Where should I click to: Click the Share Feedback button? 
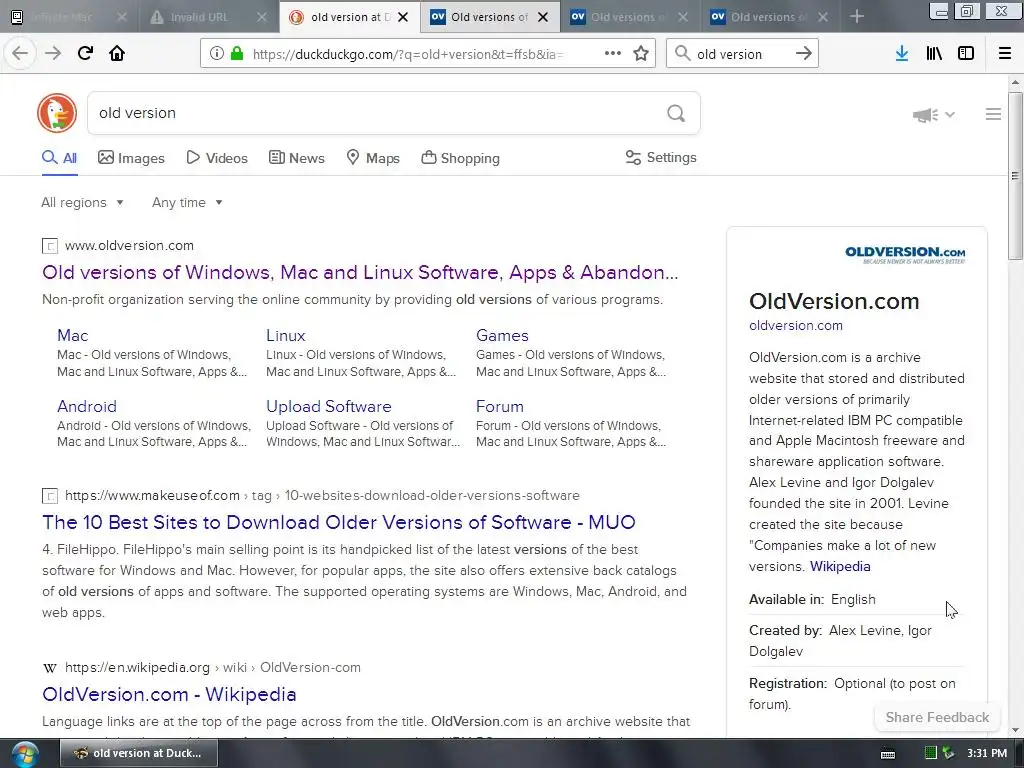coord(937,717)
